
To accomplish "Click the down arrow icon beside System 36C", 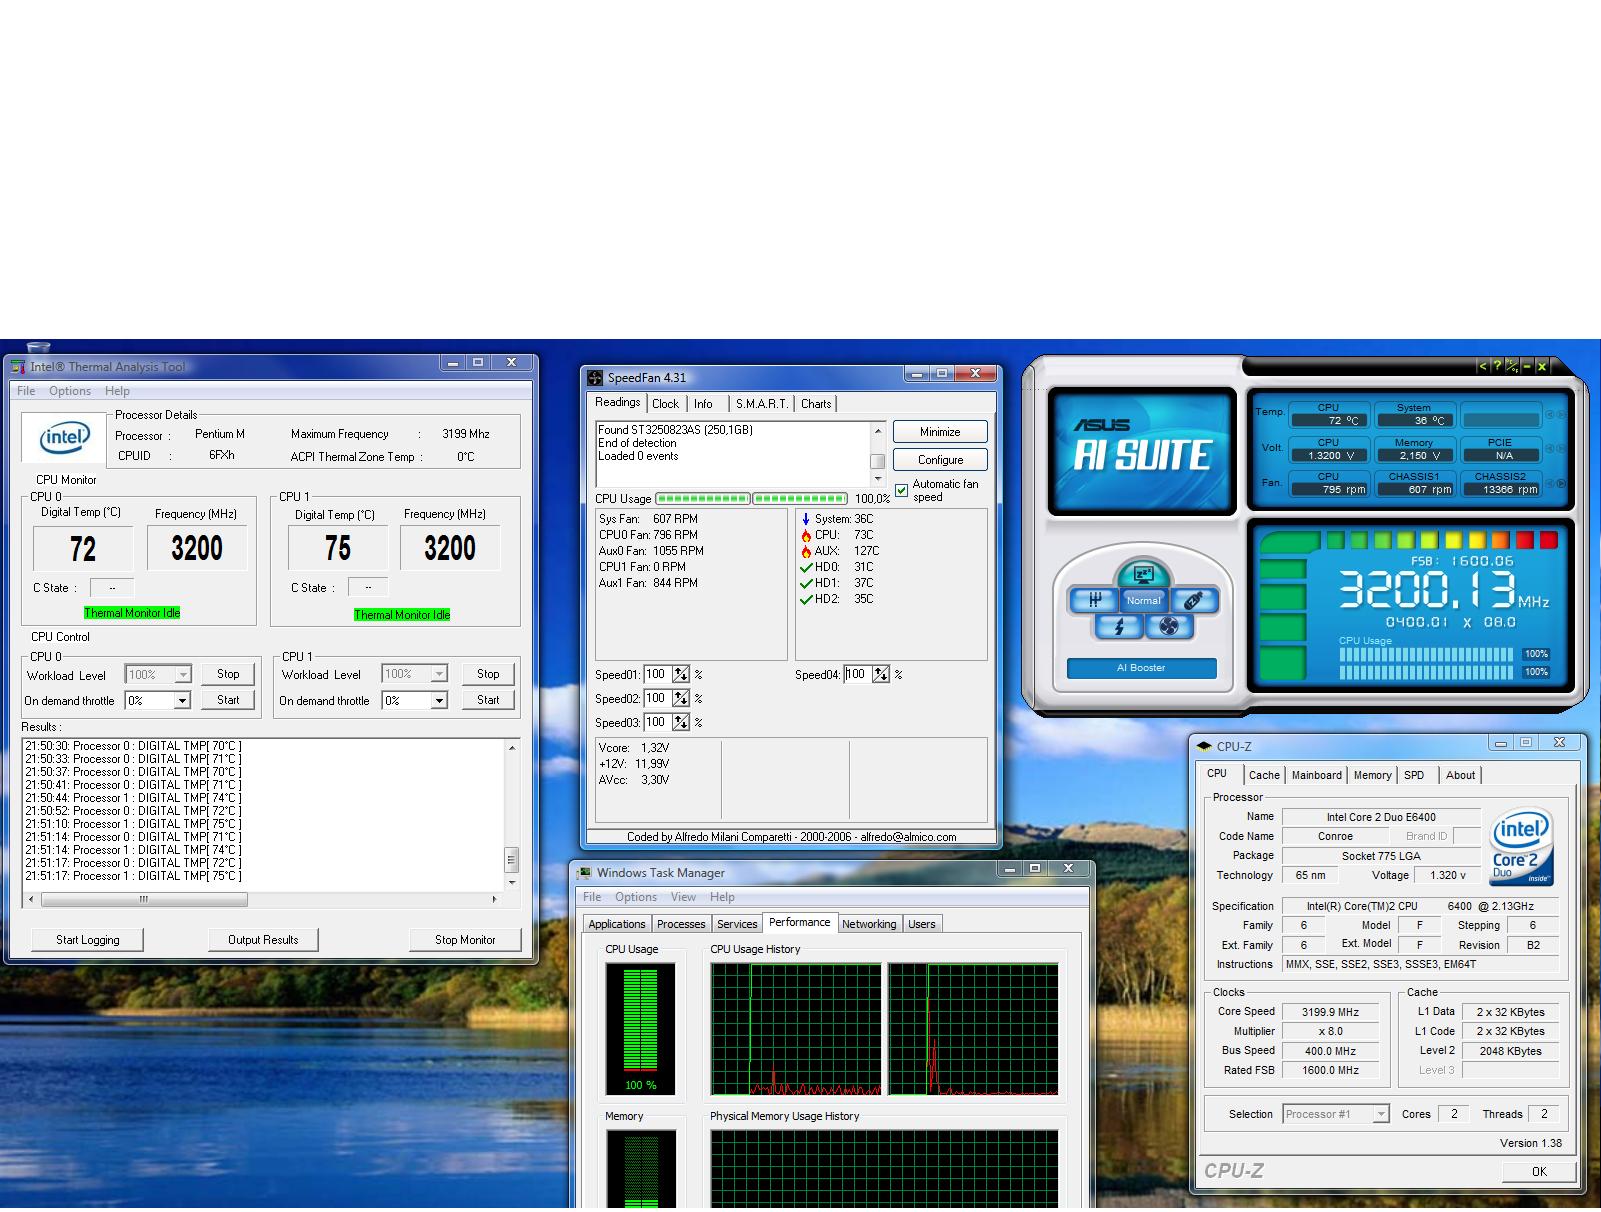I will (x=806, y=519).
